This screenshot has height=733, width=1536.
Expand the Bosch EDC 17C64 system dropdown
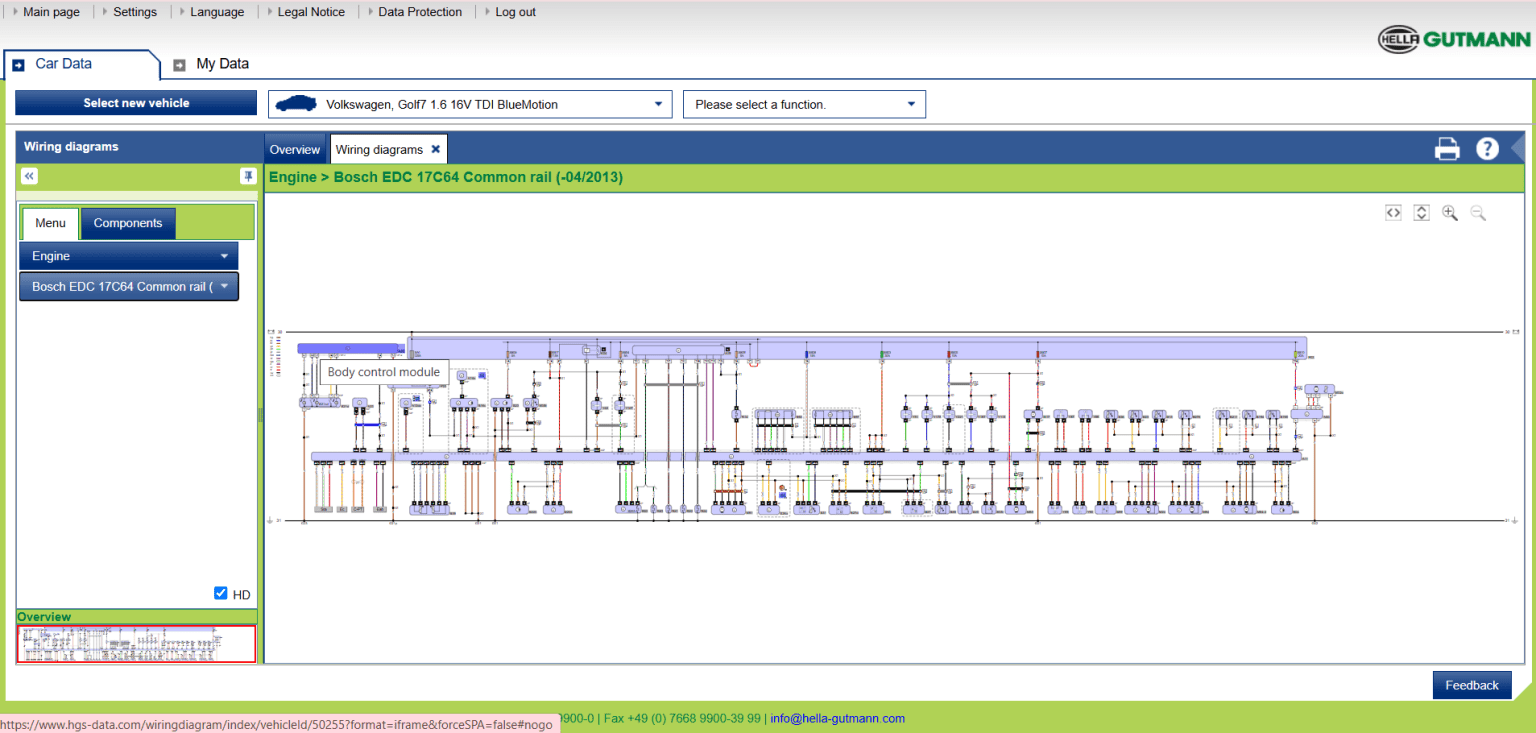tap(129, 287)
